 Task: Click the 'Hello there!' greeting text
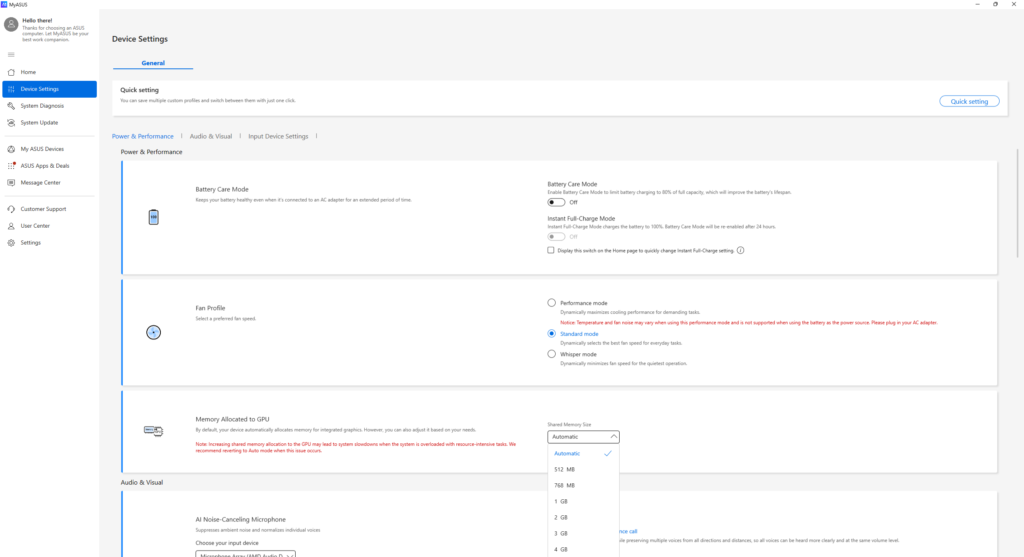pos(37,21)
